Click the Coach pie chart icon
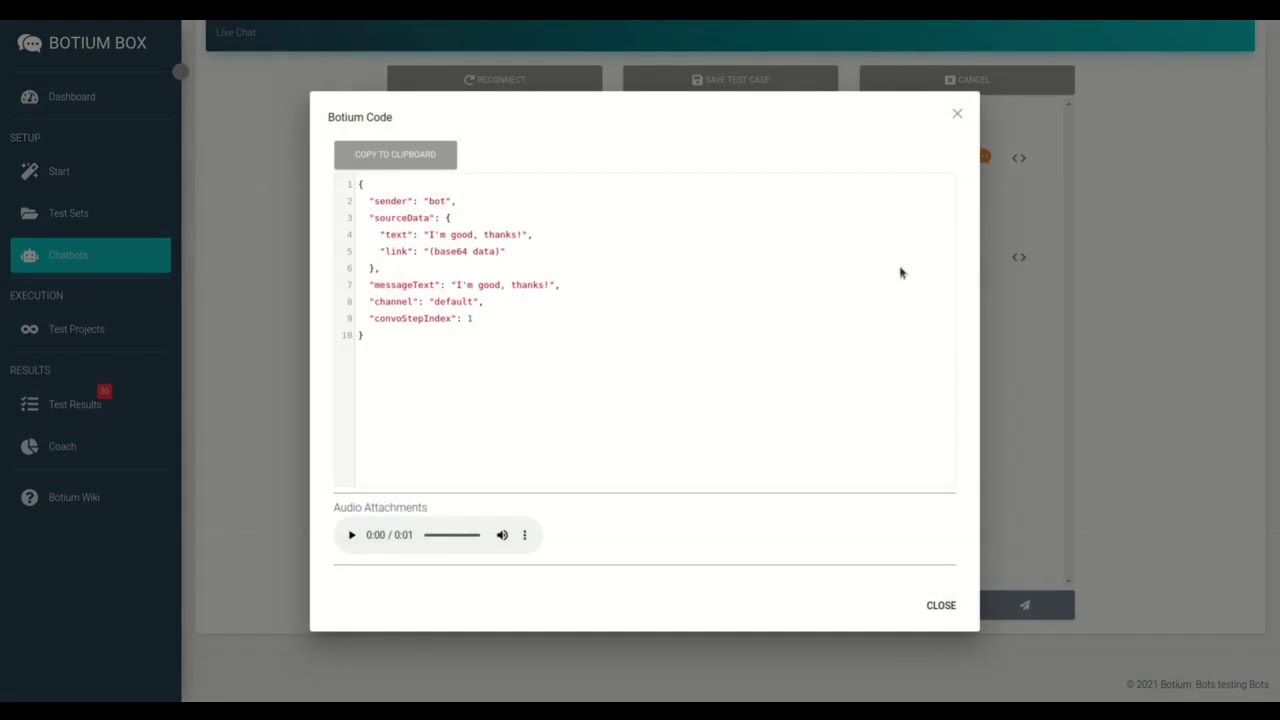This screenshot has width=1280, height=720. tap(29, 446)
